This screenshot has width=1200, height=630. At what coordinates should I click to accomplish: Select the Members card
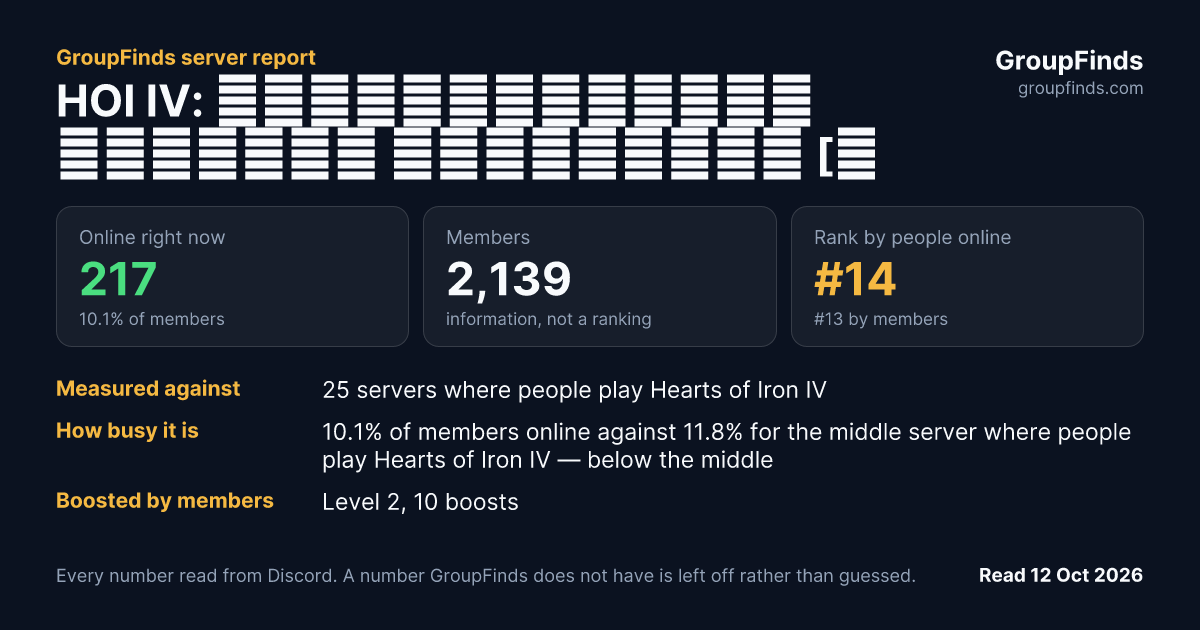click(x=600, y=276)
